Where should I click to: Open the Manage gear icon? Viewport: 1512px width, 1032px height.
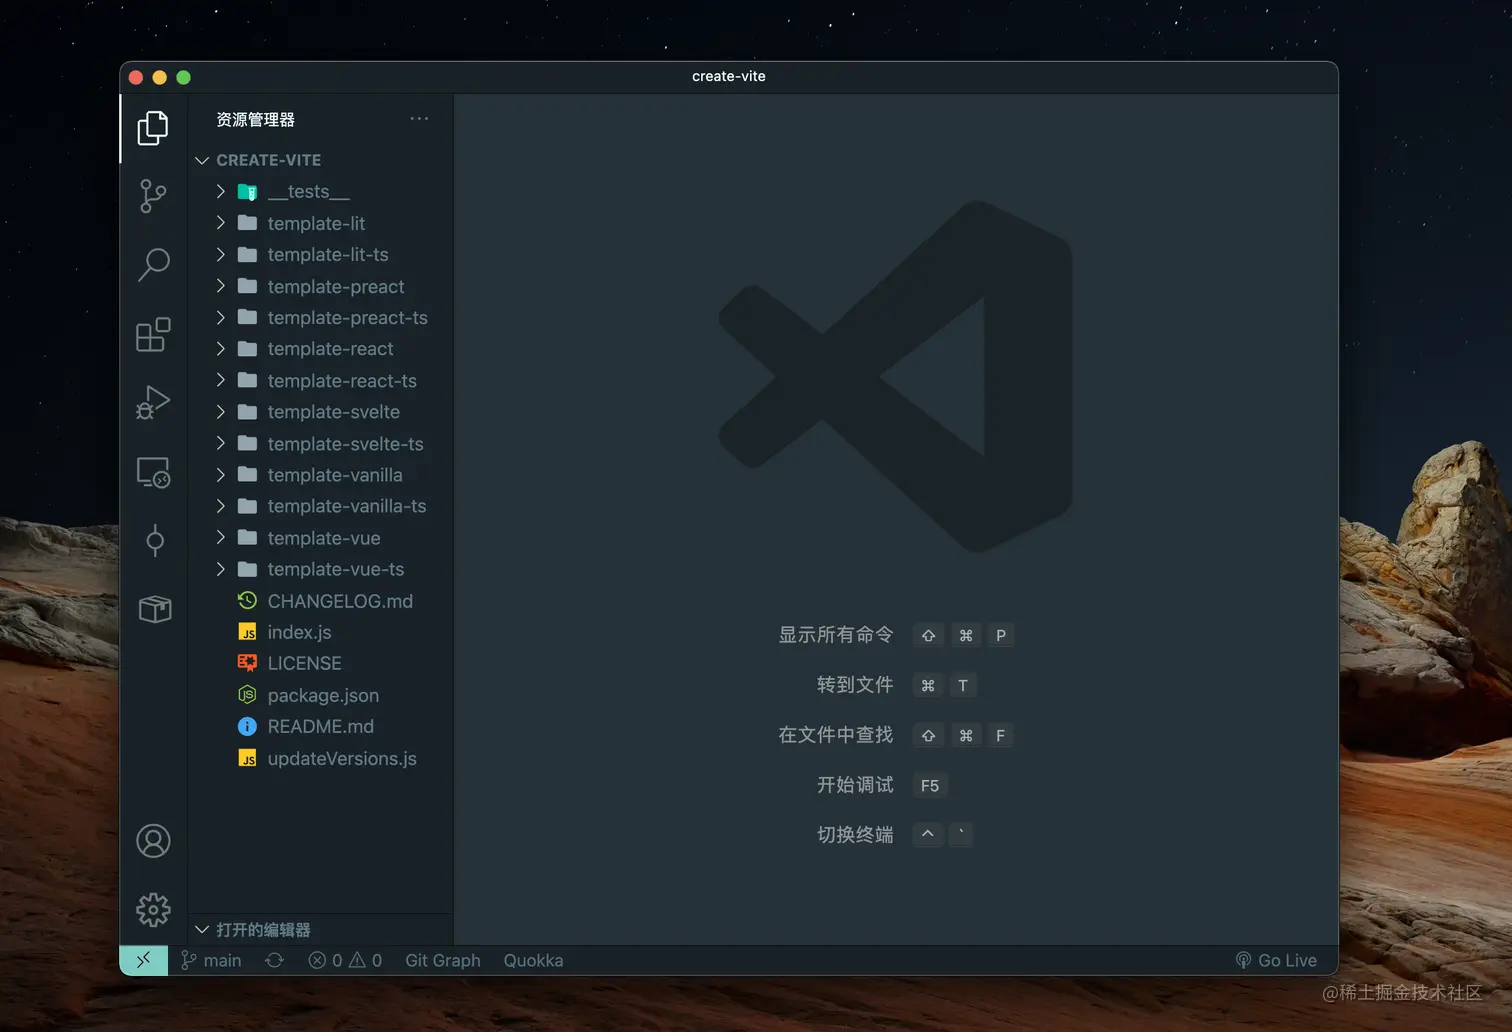tap(153, 910)
